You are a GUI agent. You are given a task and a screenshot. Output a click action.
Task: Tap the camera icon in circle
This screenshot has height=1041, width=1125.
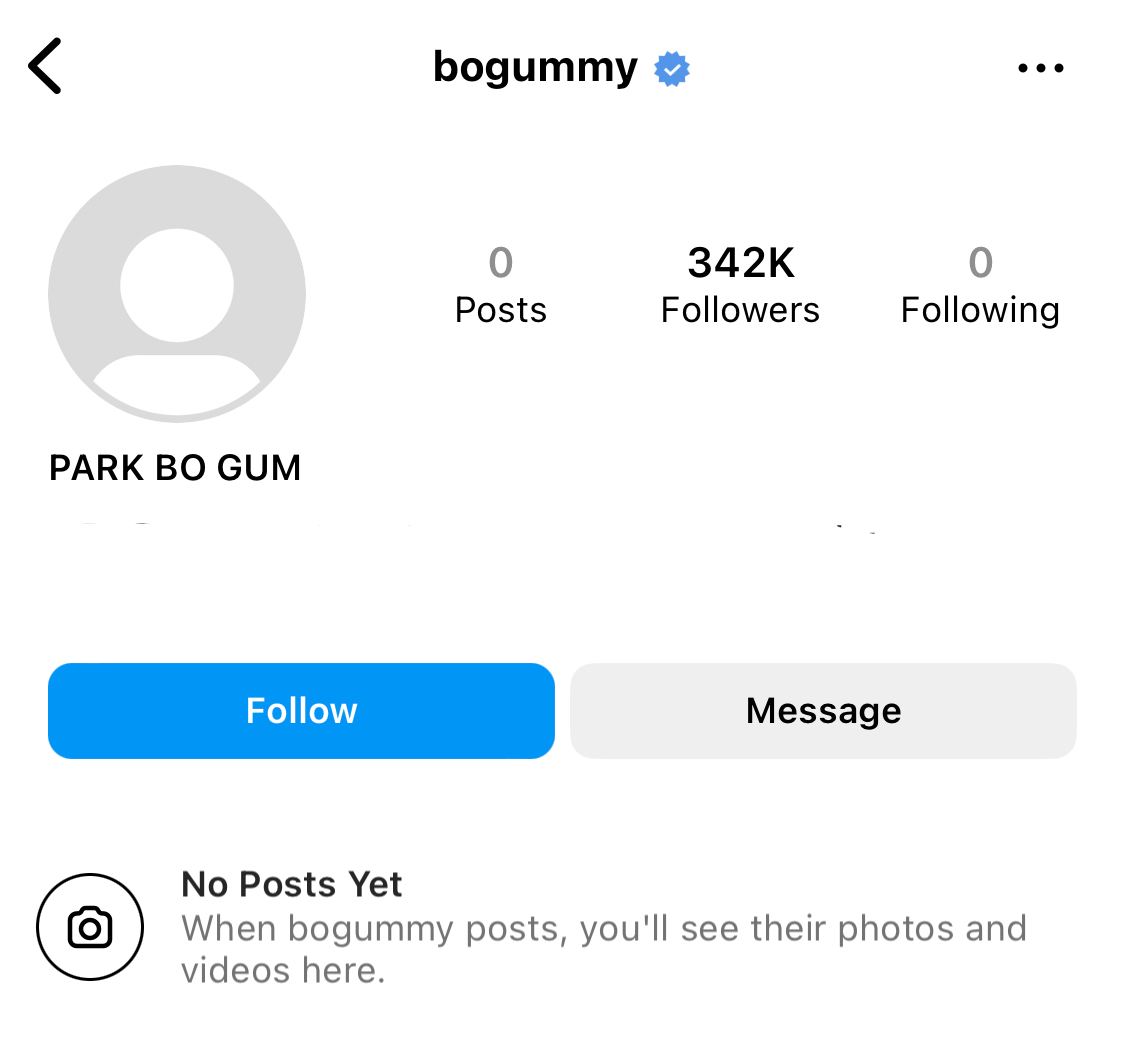[x=90, y=927]
